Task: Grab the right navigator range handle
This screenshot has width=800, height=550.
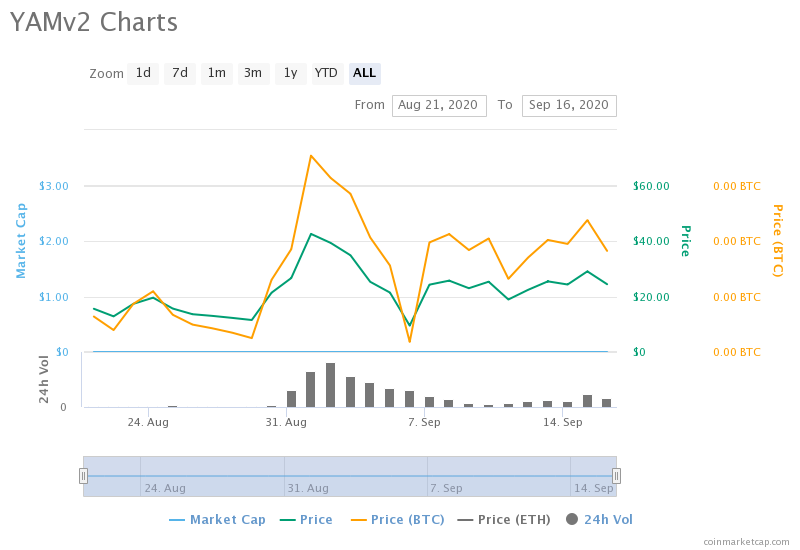Action: coord(616,476)
